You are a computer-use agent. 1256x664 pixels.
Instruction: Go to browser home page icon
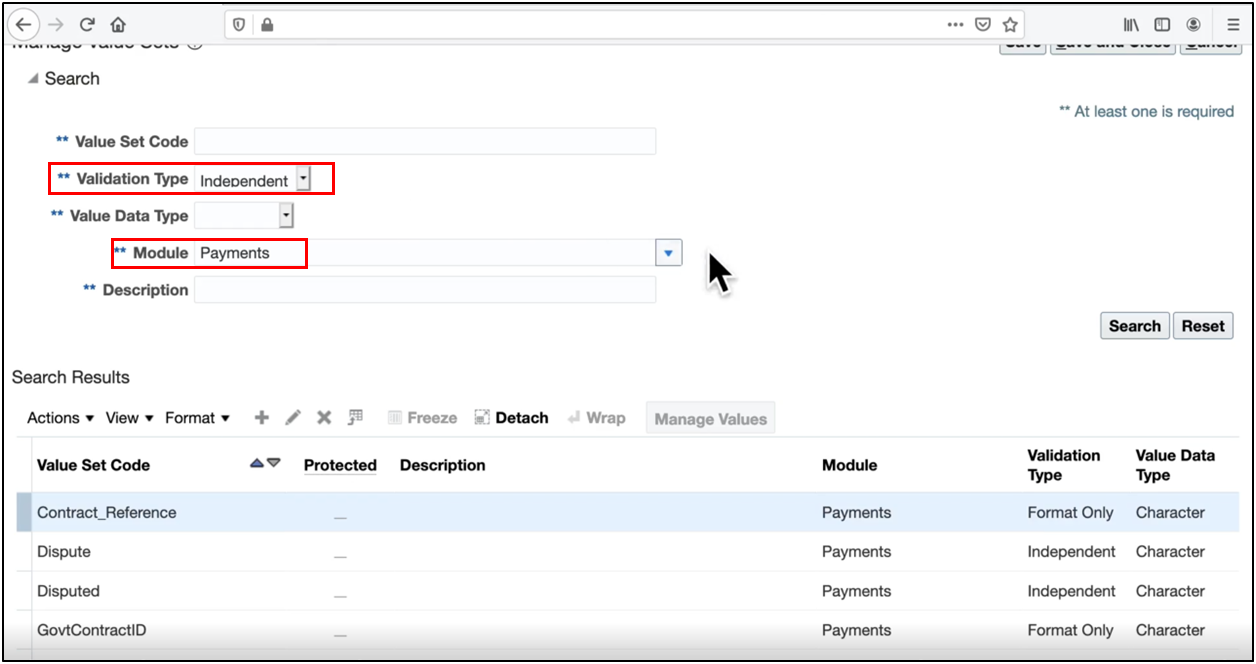[118, 24]
